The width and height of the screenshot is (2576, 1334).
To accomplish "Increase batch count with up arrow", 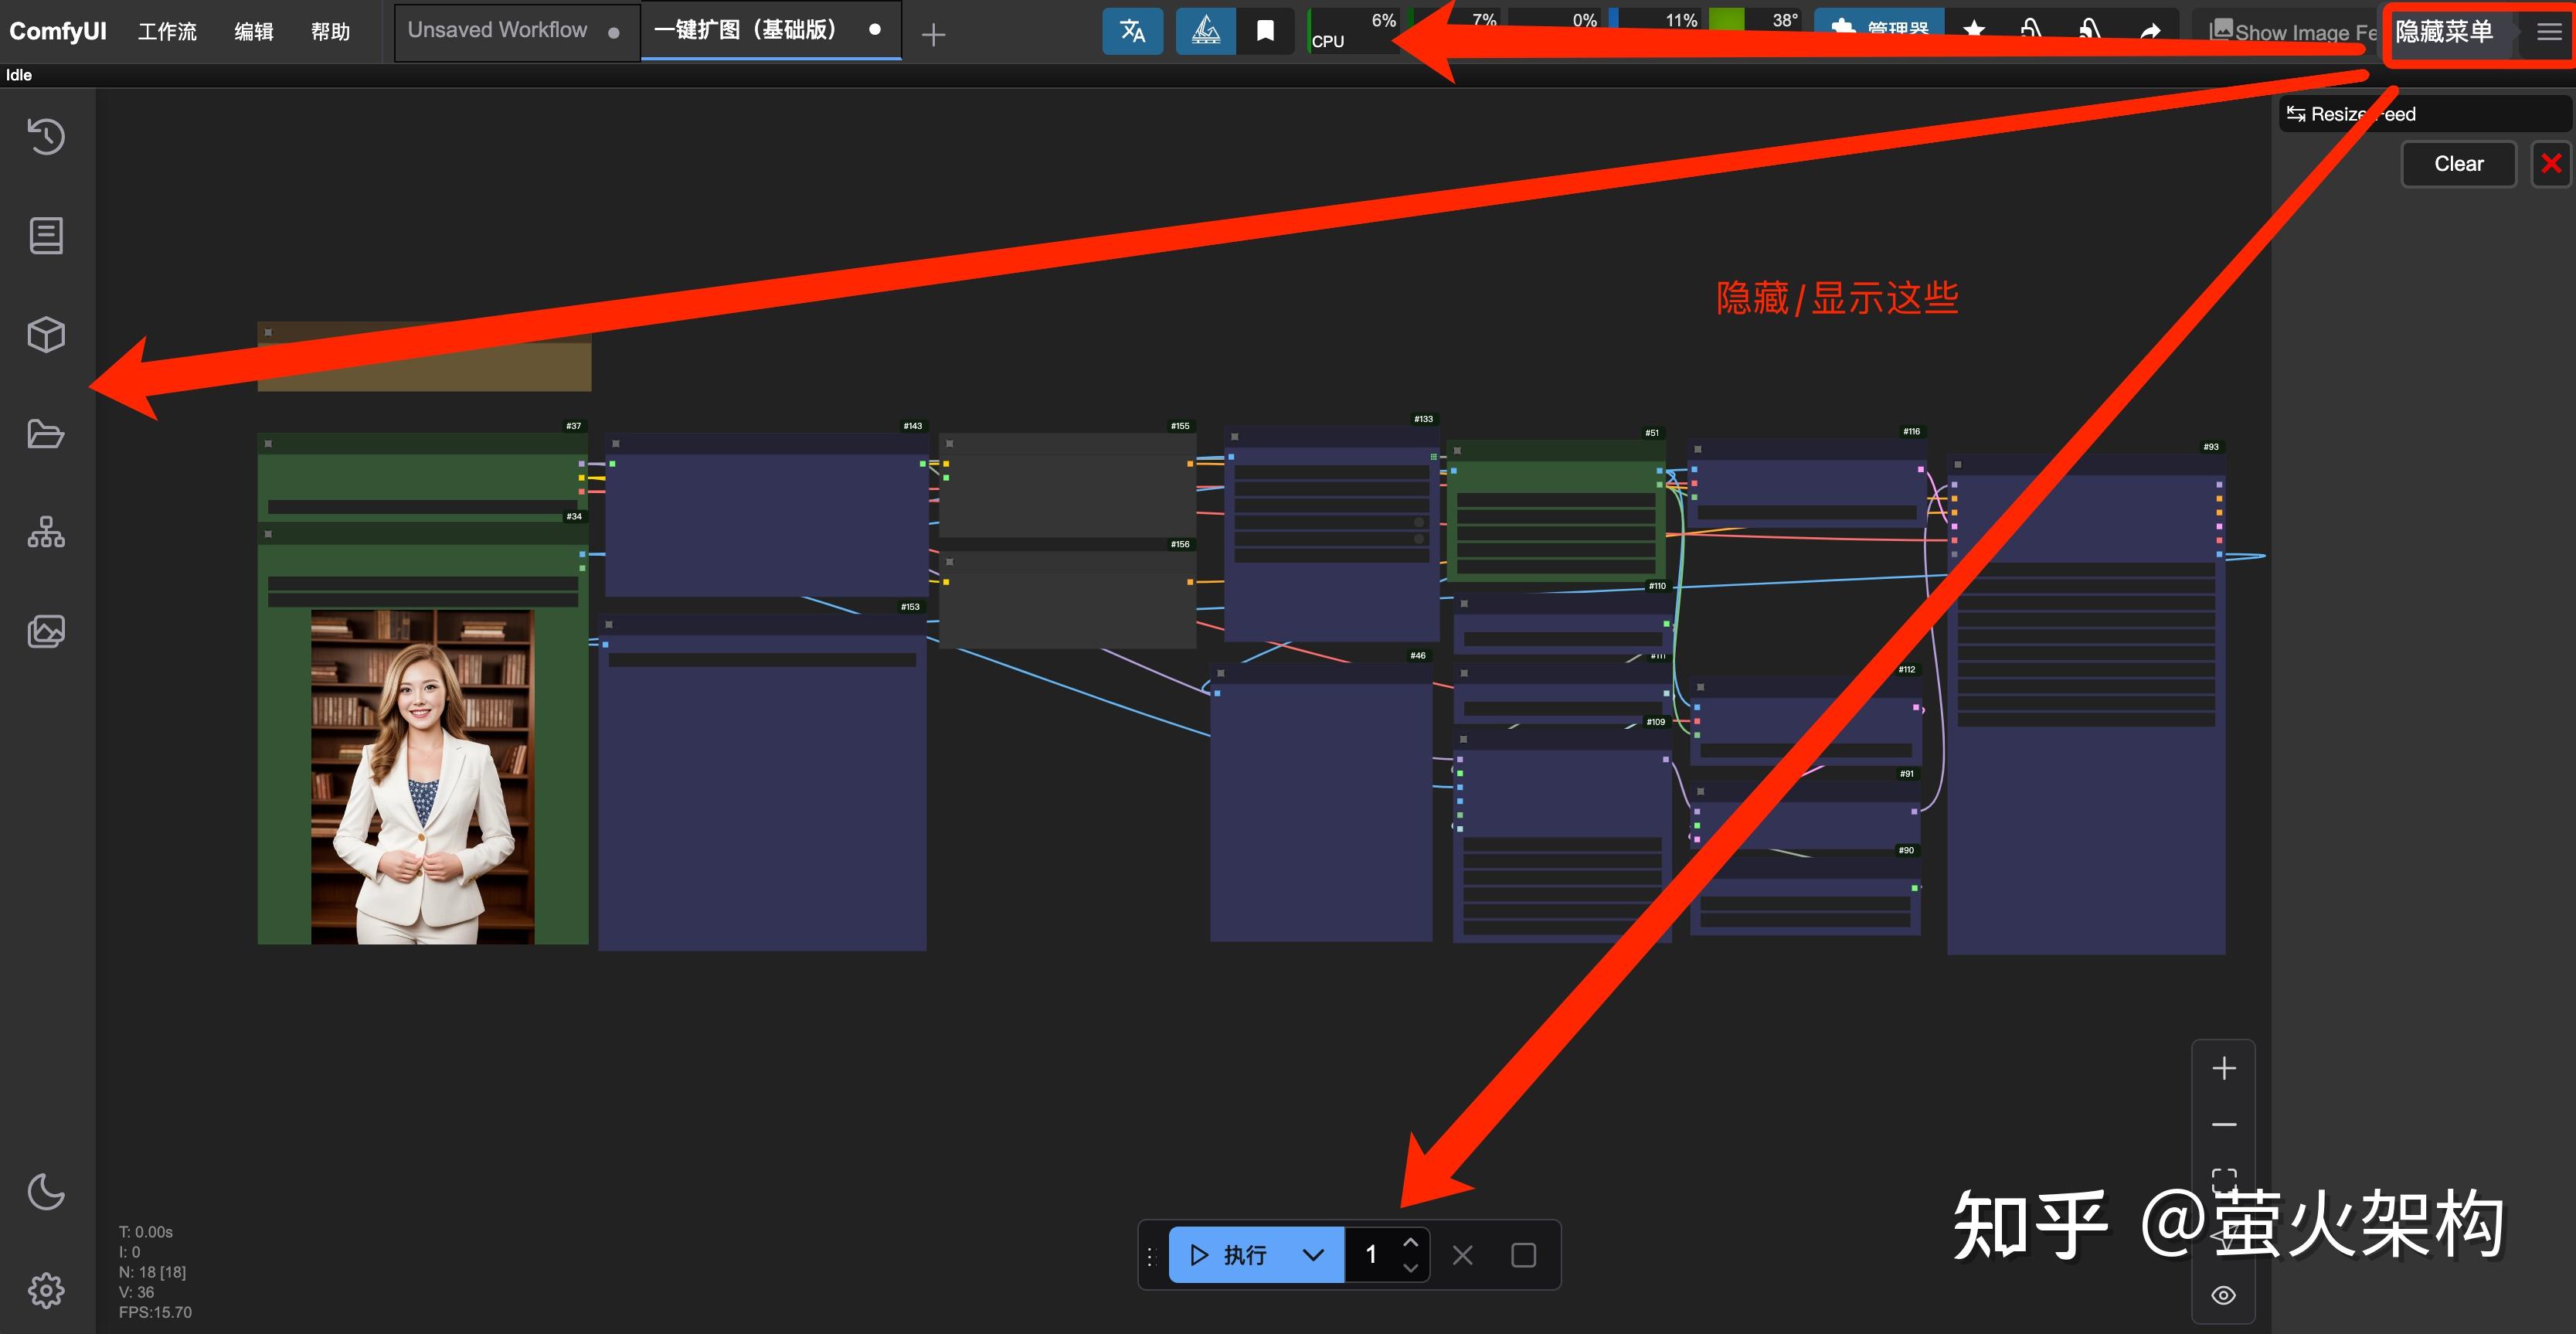I will 1410,1243.
